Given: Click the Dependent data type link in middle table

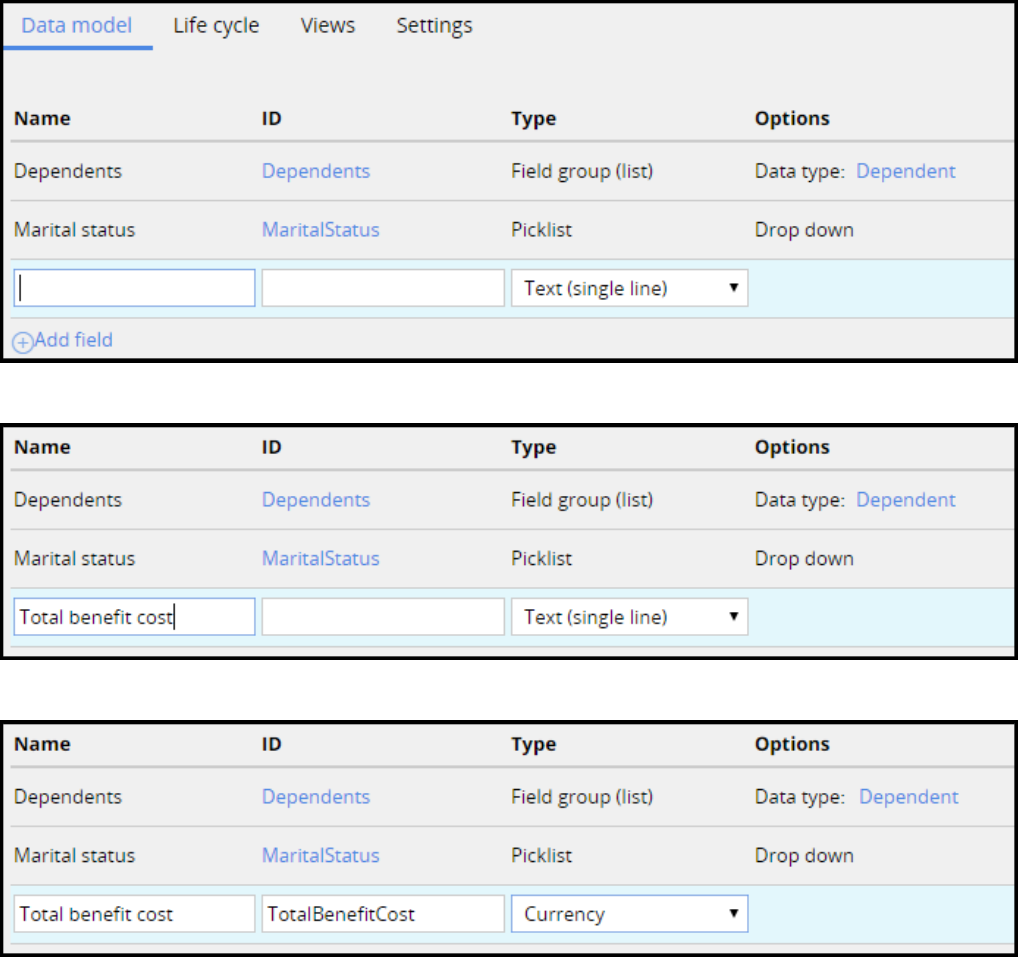Looking at the screenshot, I should coord(906,500).
